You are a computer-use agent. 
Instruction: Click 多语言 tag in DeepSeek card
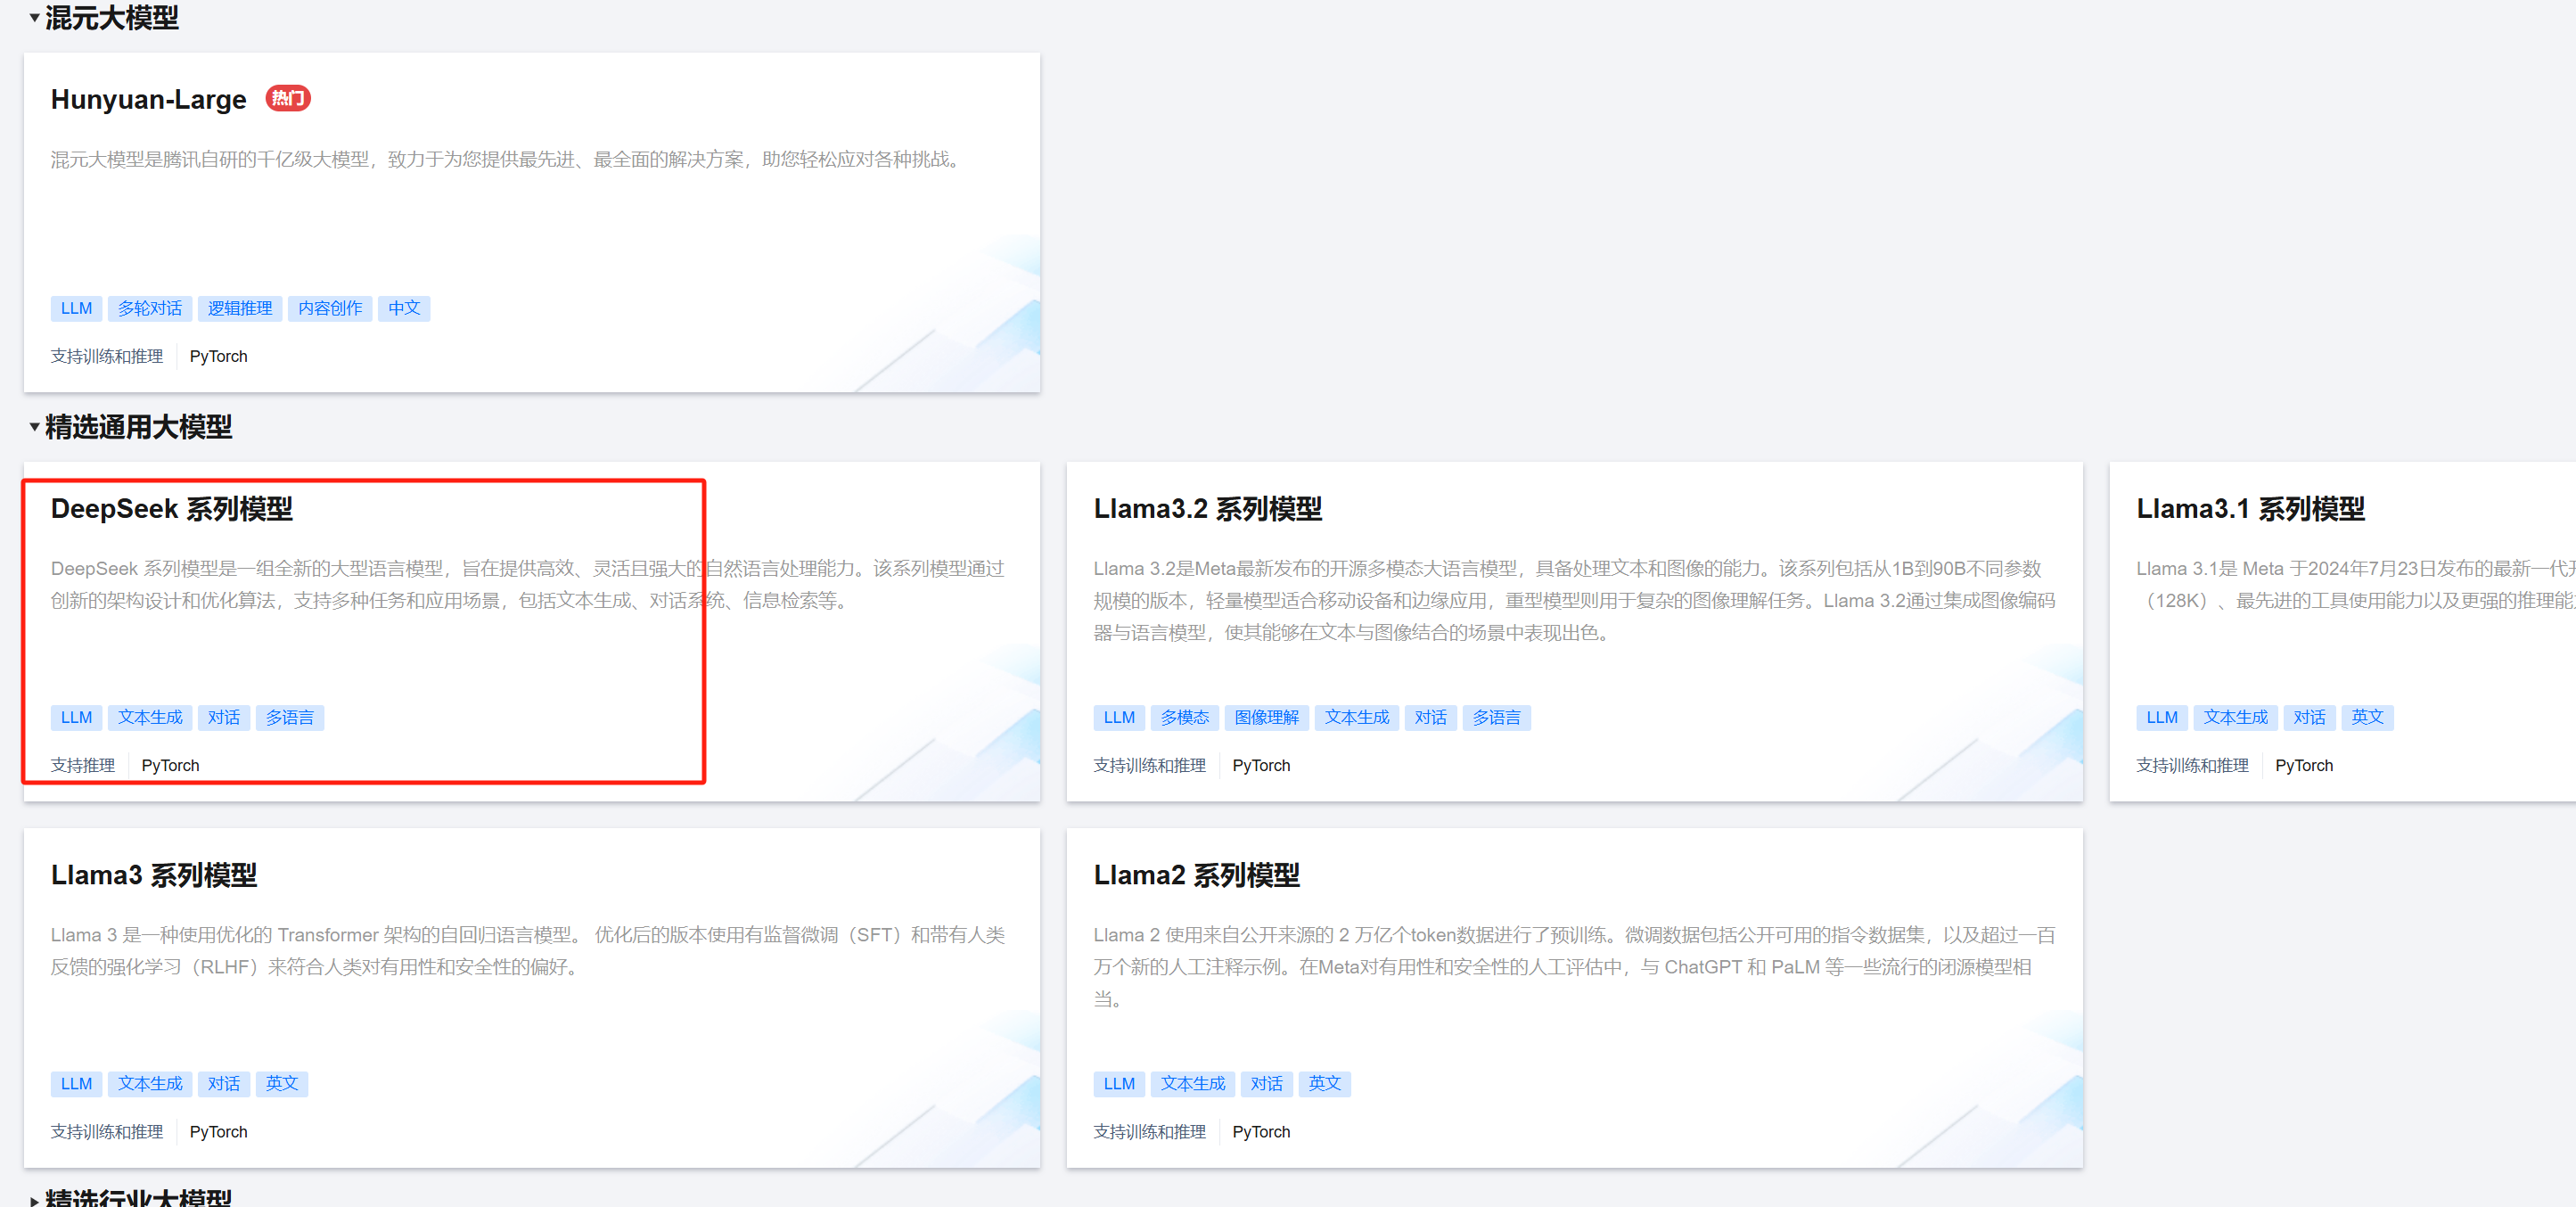(289, 717)
